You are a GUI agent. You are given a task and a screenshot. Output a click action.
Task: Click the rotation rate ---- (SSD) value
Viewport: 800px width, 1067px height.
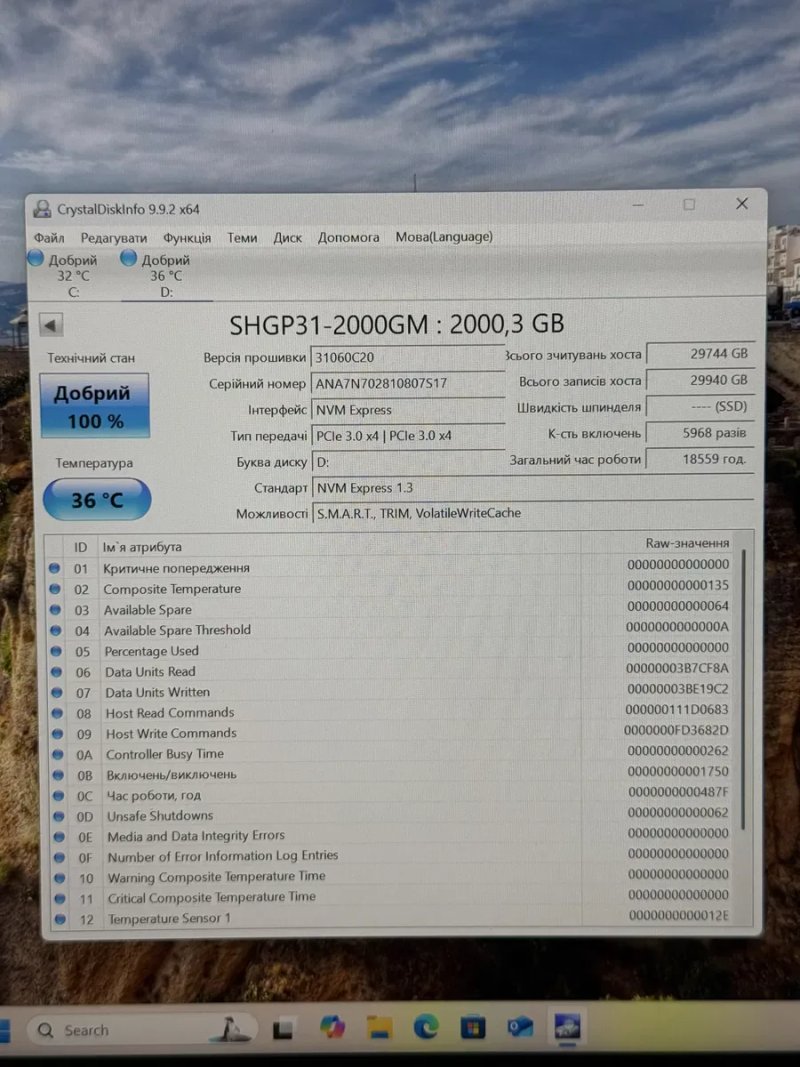pos(700,407)
